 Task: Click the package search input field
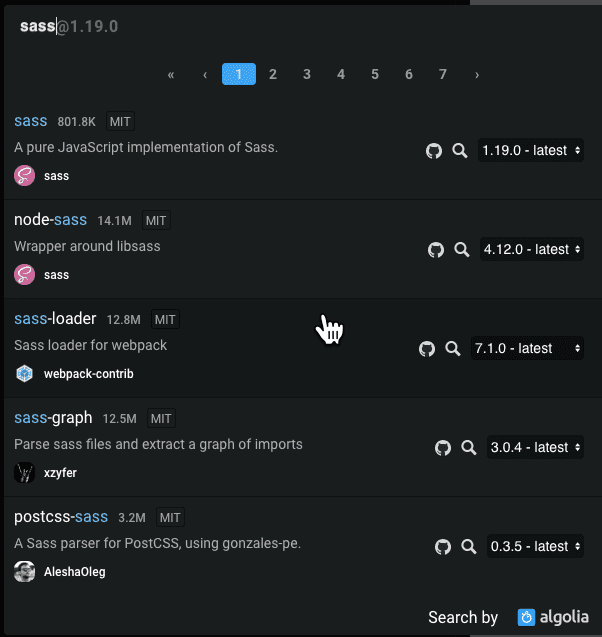pos(301,26)
